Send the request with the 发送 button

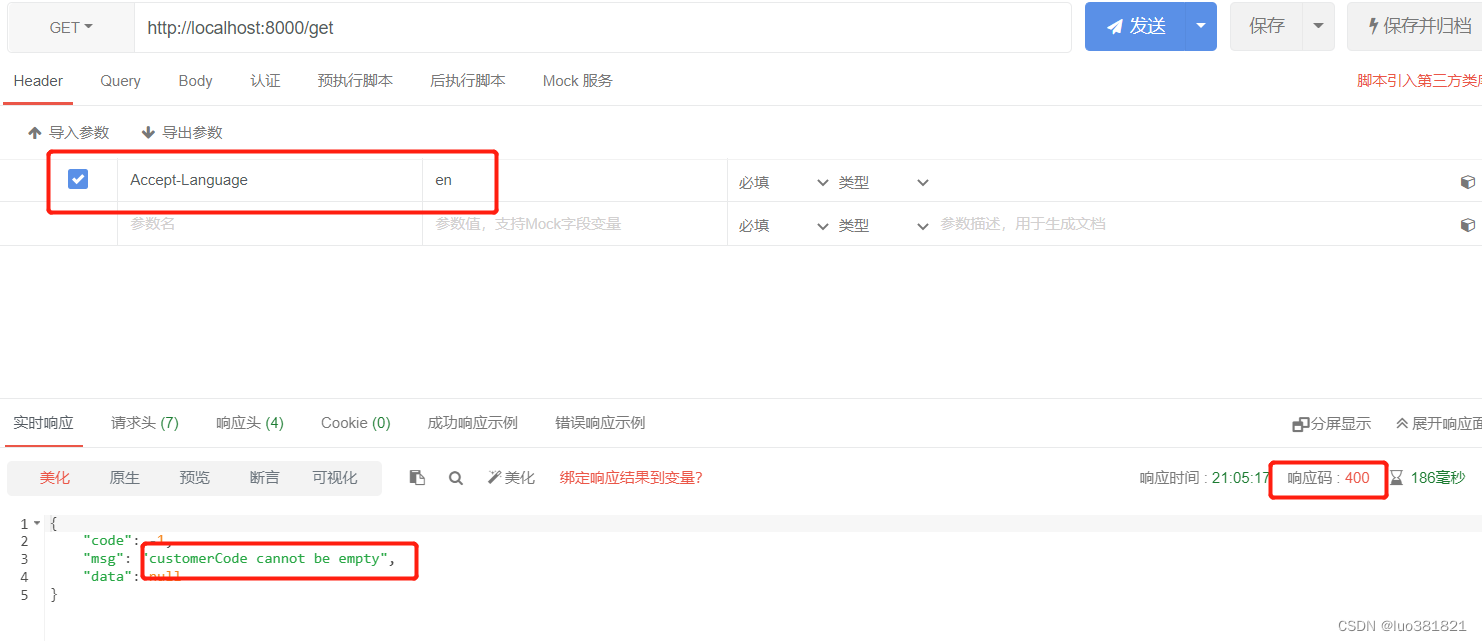(x=1136, y=27)
